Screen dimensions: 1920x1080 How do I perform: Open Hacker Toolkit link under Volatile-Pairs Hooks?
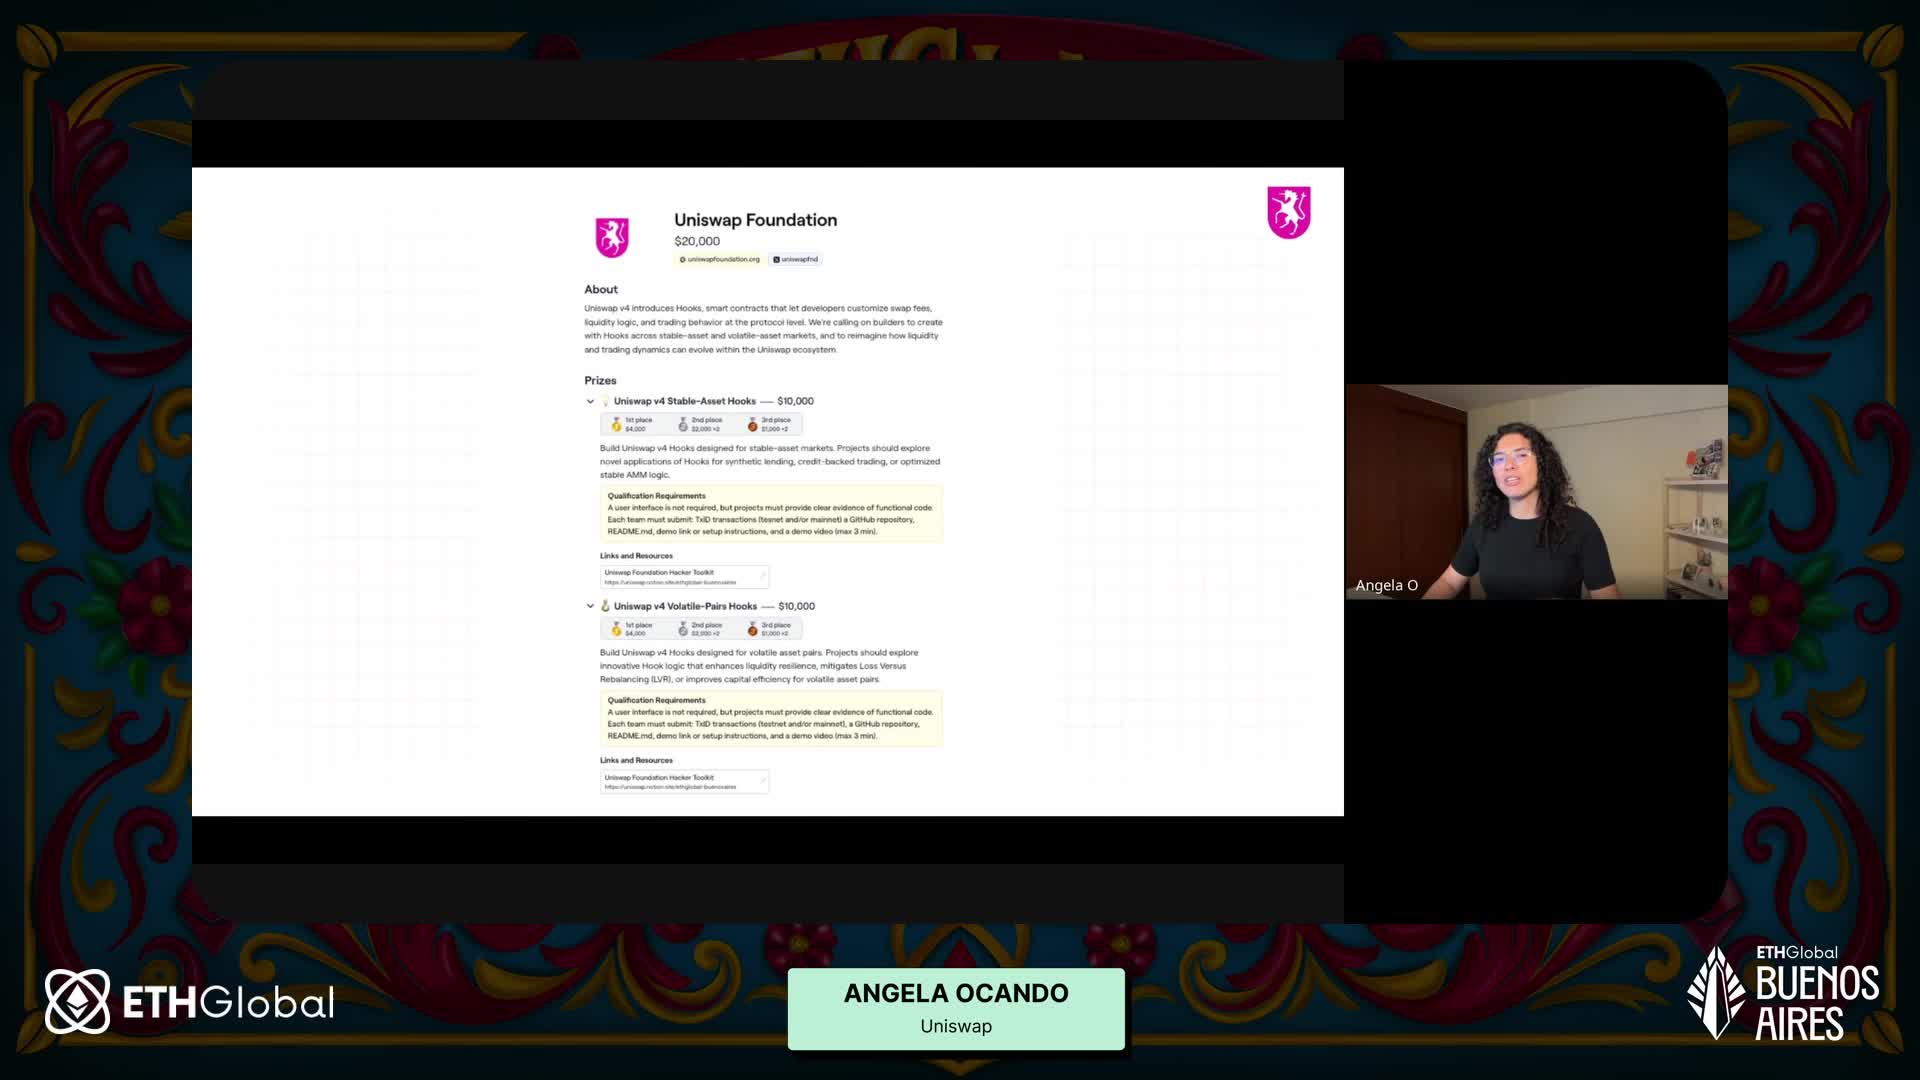coord(684,782)
